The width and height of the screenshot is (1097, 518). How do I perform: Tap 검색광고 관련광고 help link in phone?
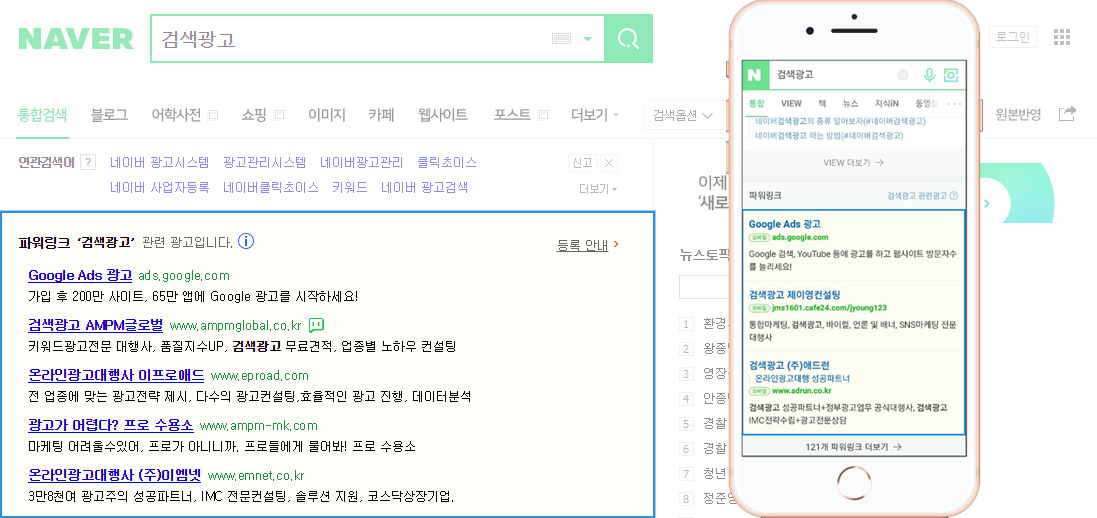click(x=922, y=196)
